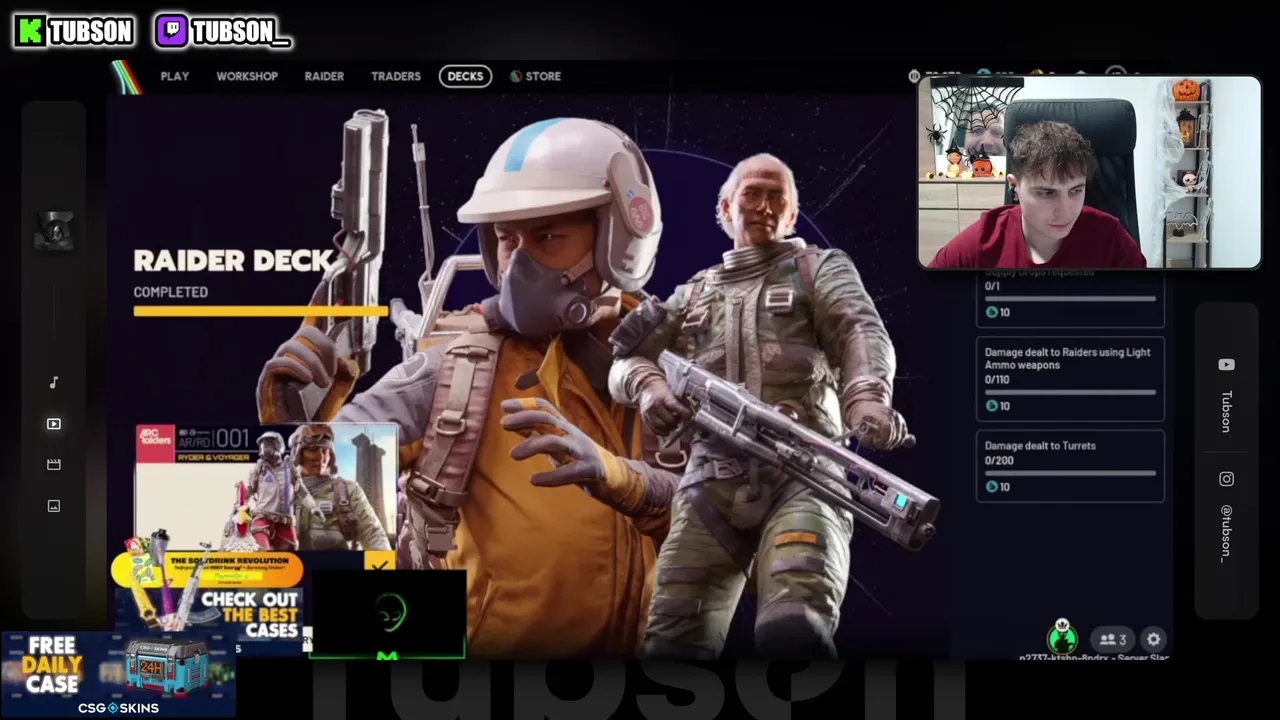
Task: Open the PLAY tab
Action: point(174,76)
